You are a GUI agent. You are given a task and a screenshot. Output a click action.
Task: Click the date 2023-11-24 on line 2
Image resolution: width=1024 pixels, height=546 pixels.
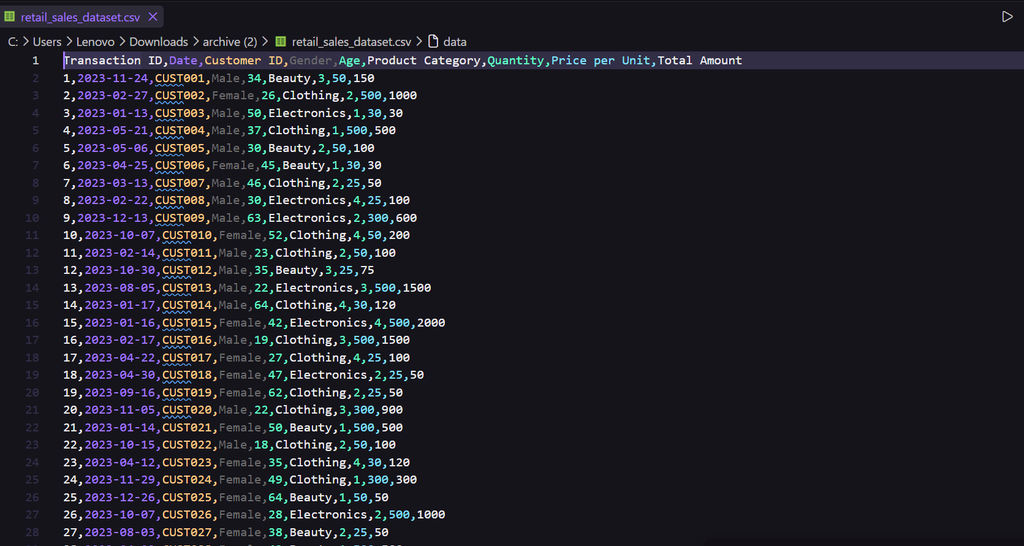pos(113,78)
